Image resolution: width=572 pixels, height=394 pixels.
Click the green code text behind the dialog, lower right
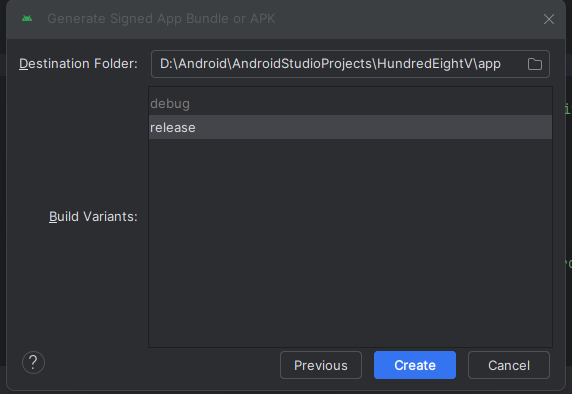(568, 263)
